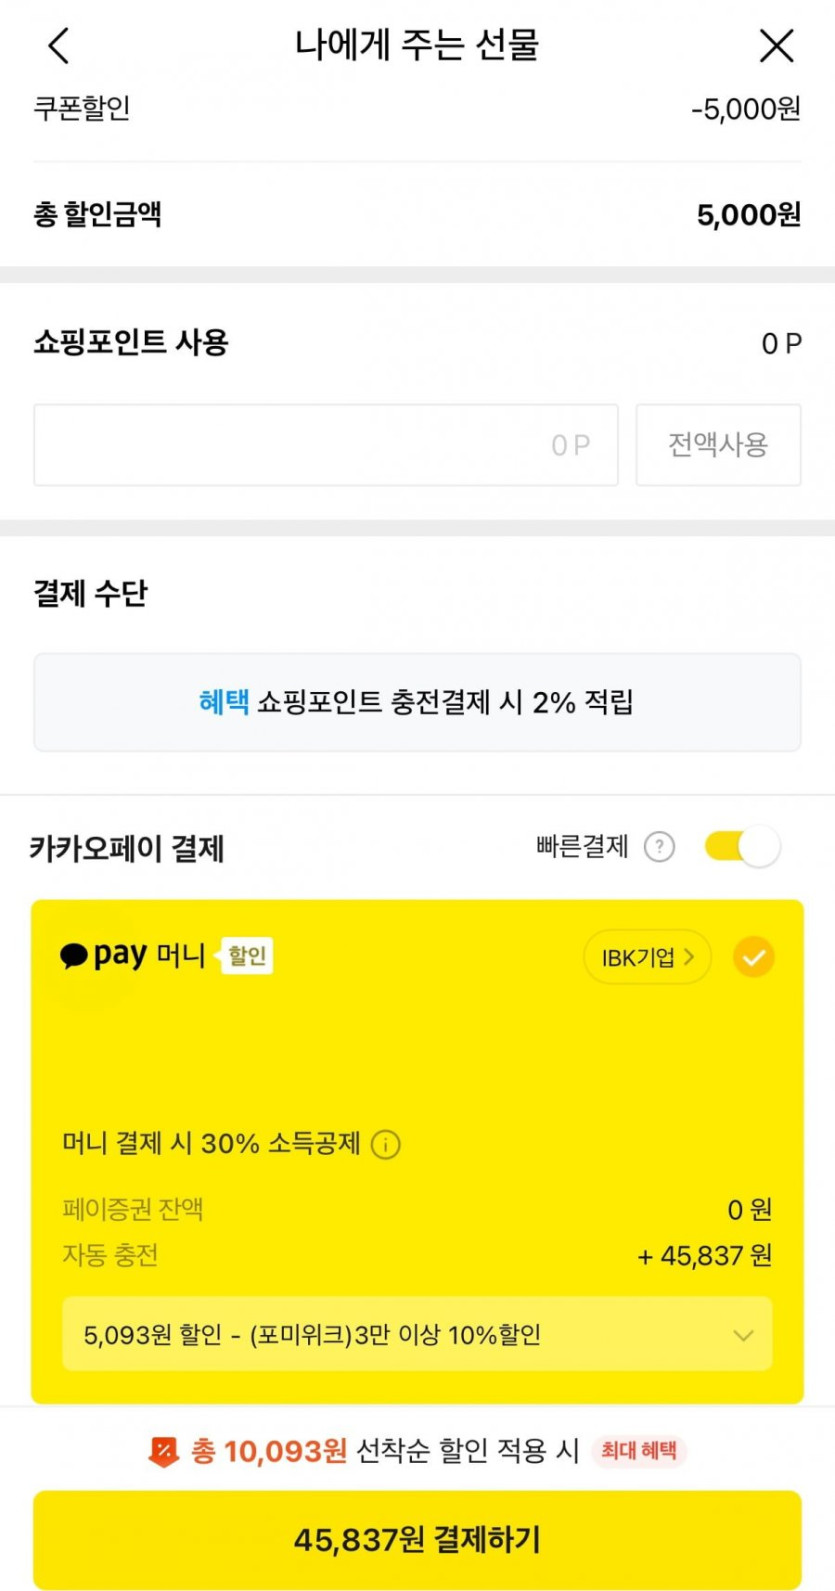
Task: Tap the 최대 혜택 badge
Action: [x=638, y=1451]
